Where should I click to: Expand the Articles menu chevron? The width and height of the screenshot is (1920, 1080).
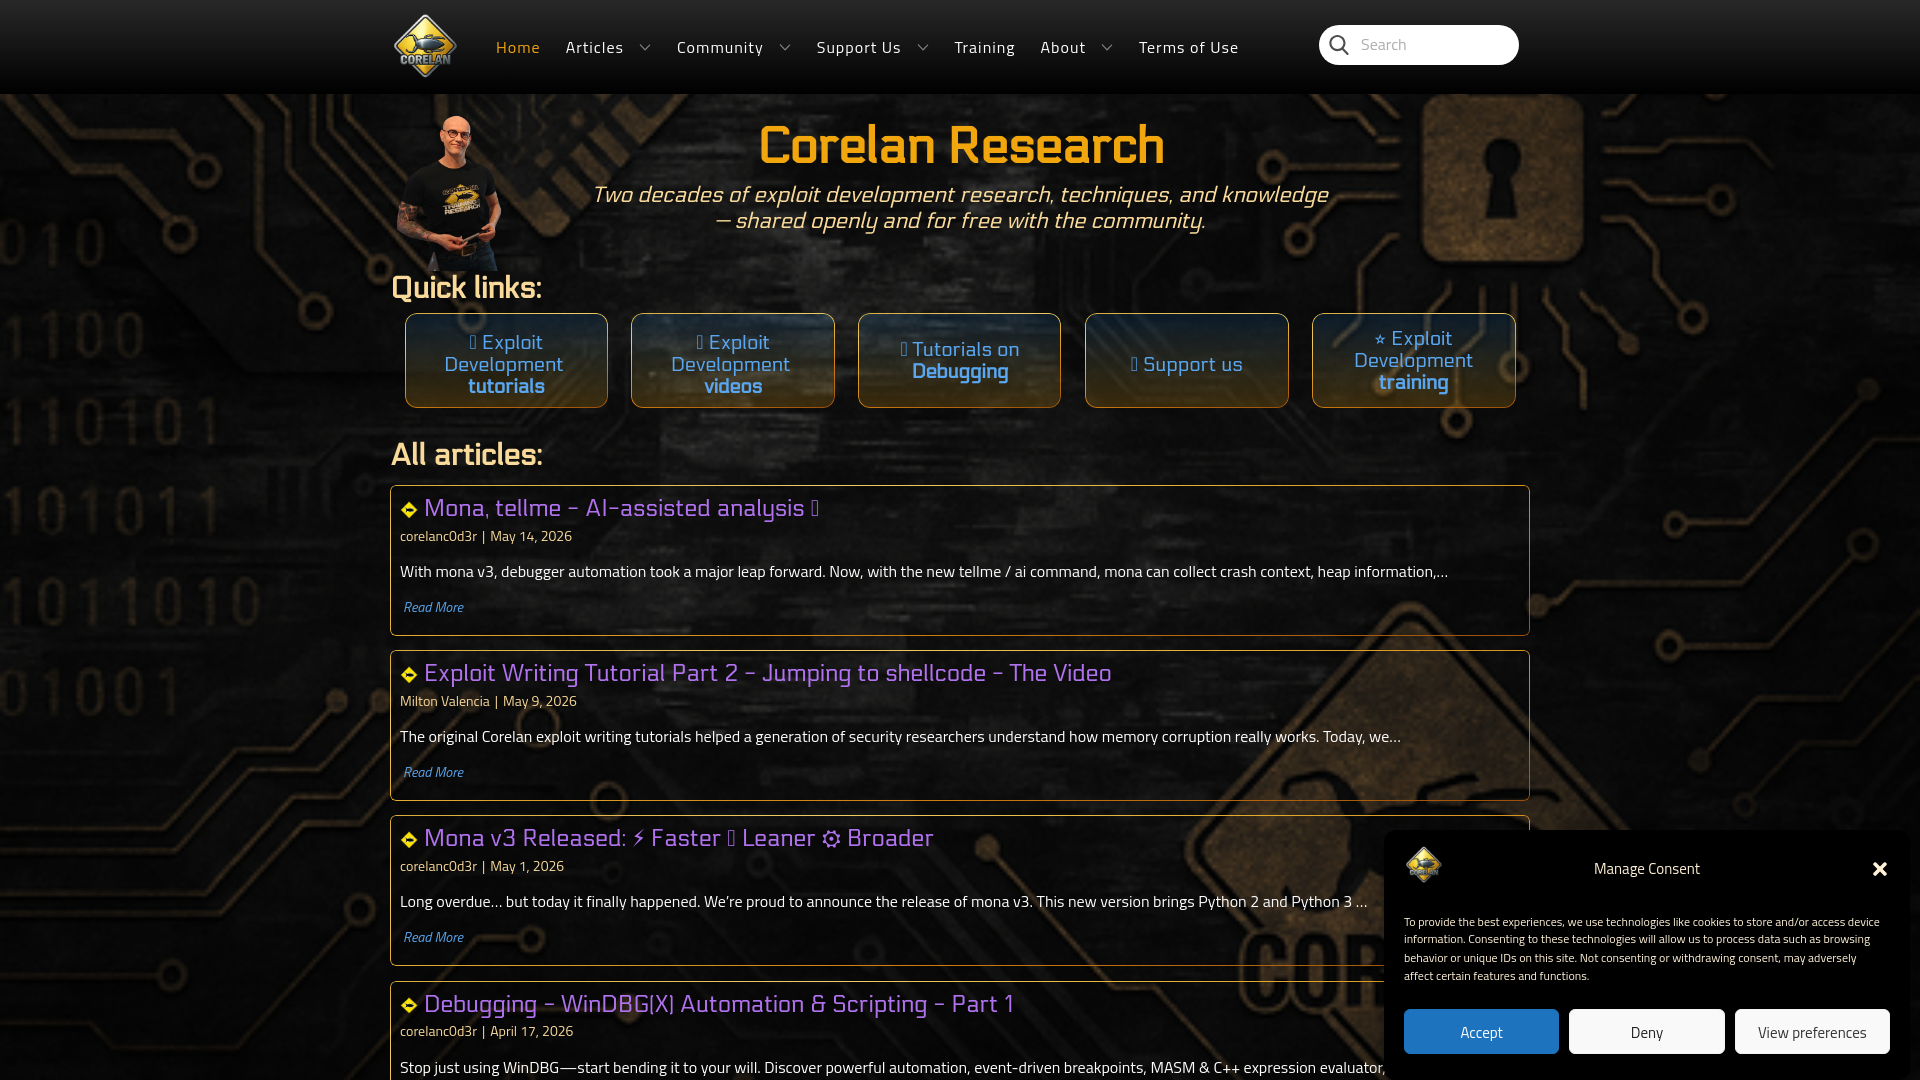645,48
